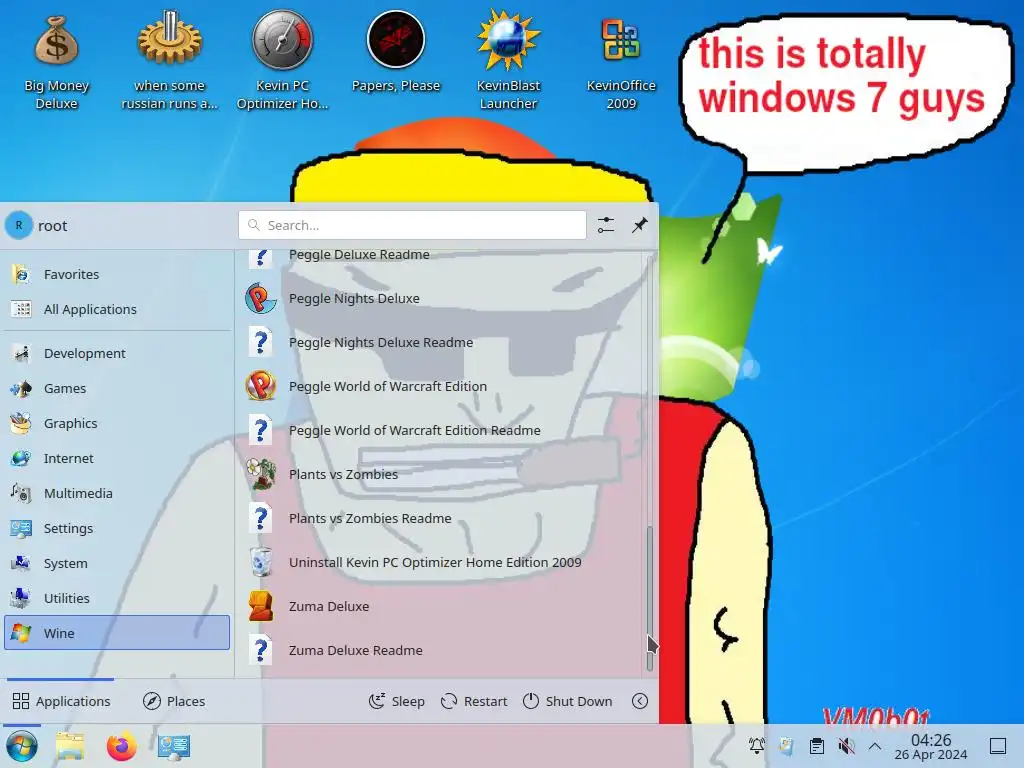This screenshot has height=768, width=1024.
Task: Launch Zuma Deluxe icon
Action: point(261,606)
